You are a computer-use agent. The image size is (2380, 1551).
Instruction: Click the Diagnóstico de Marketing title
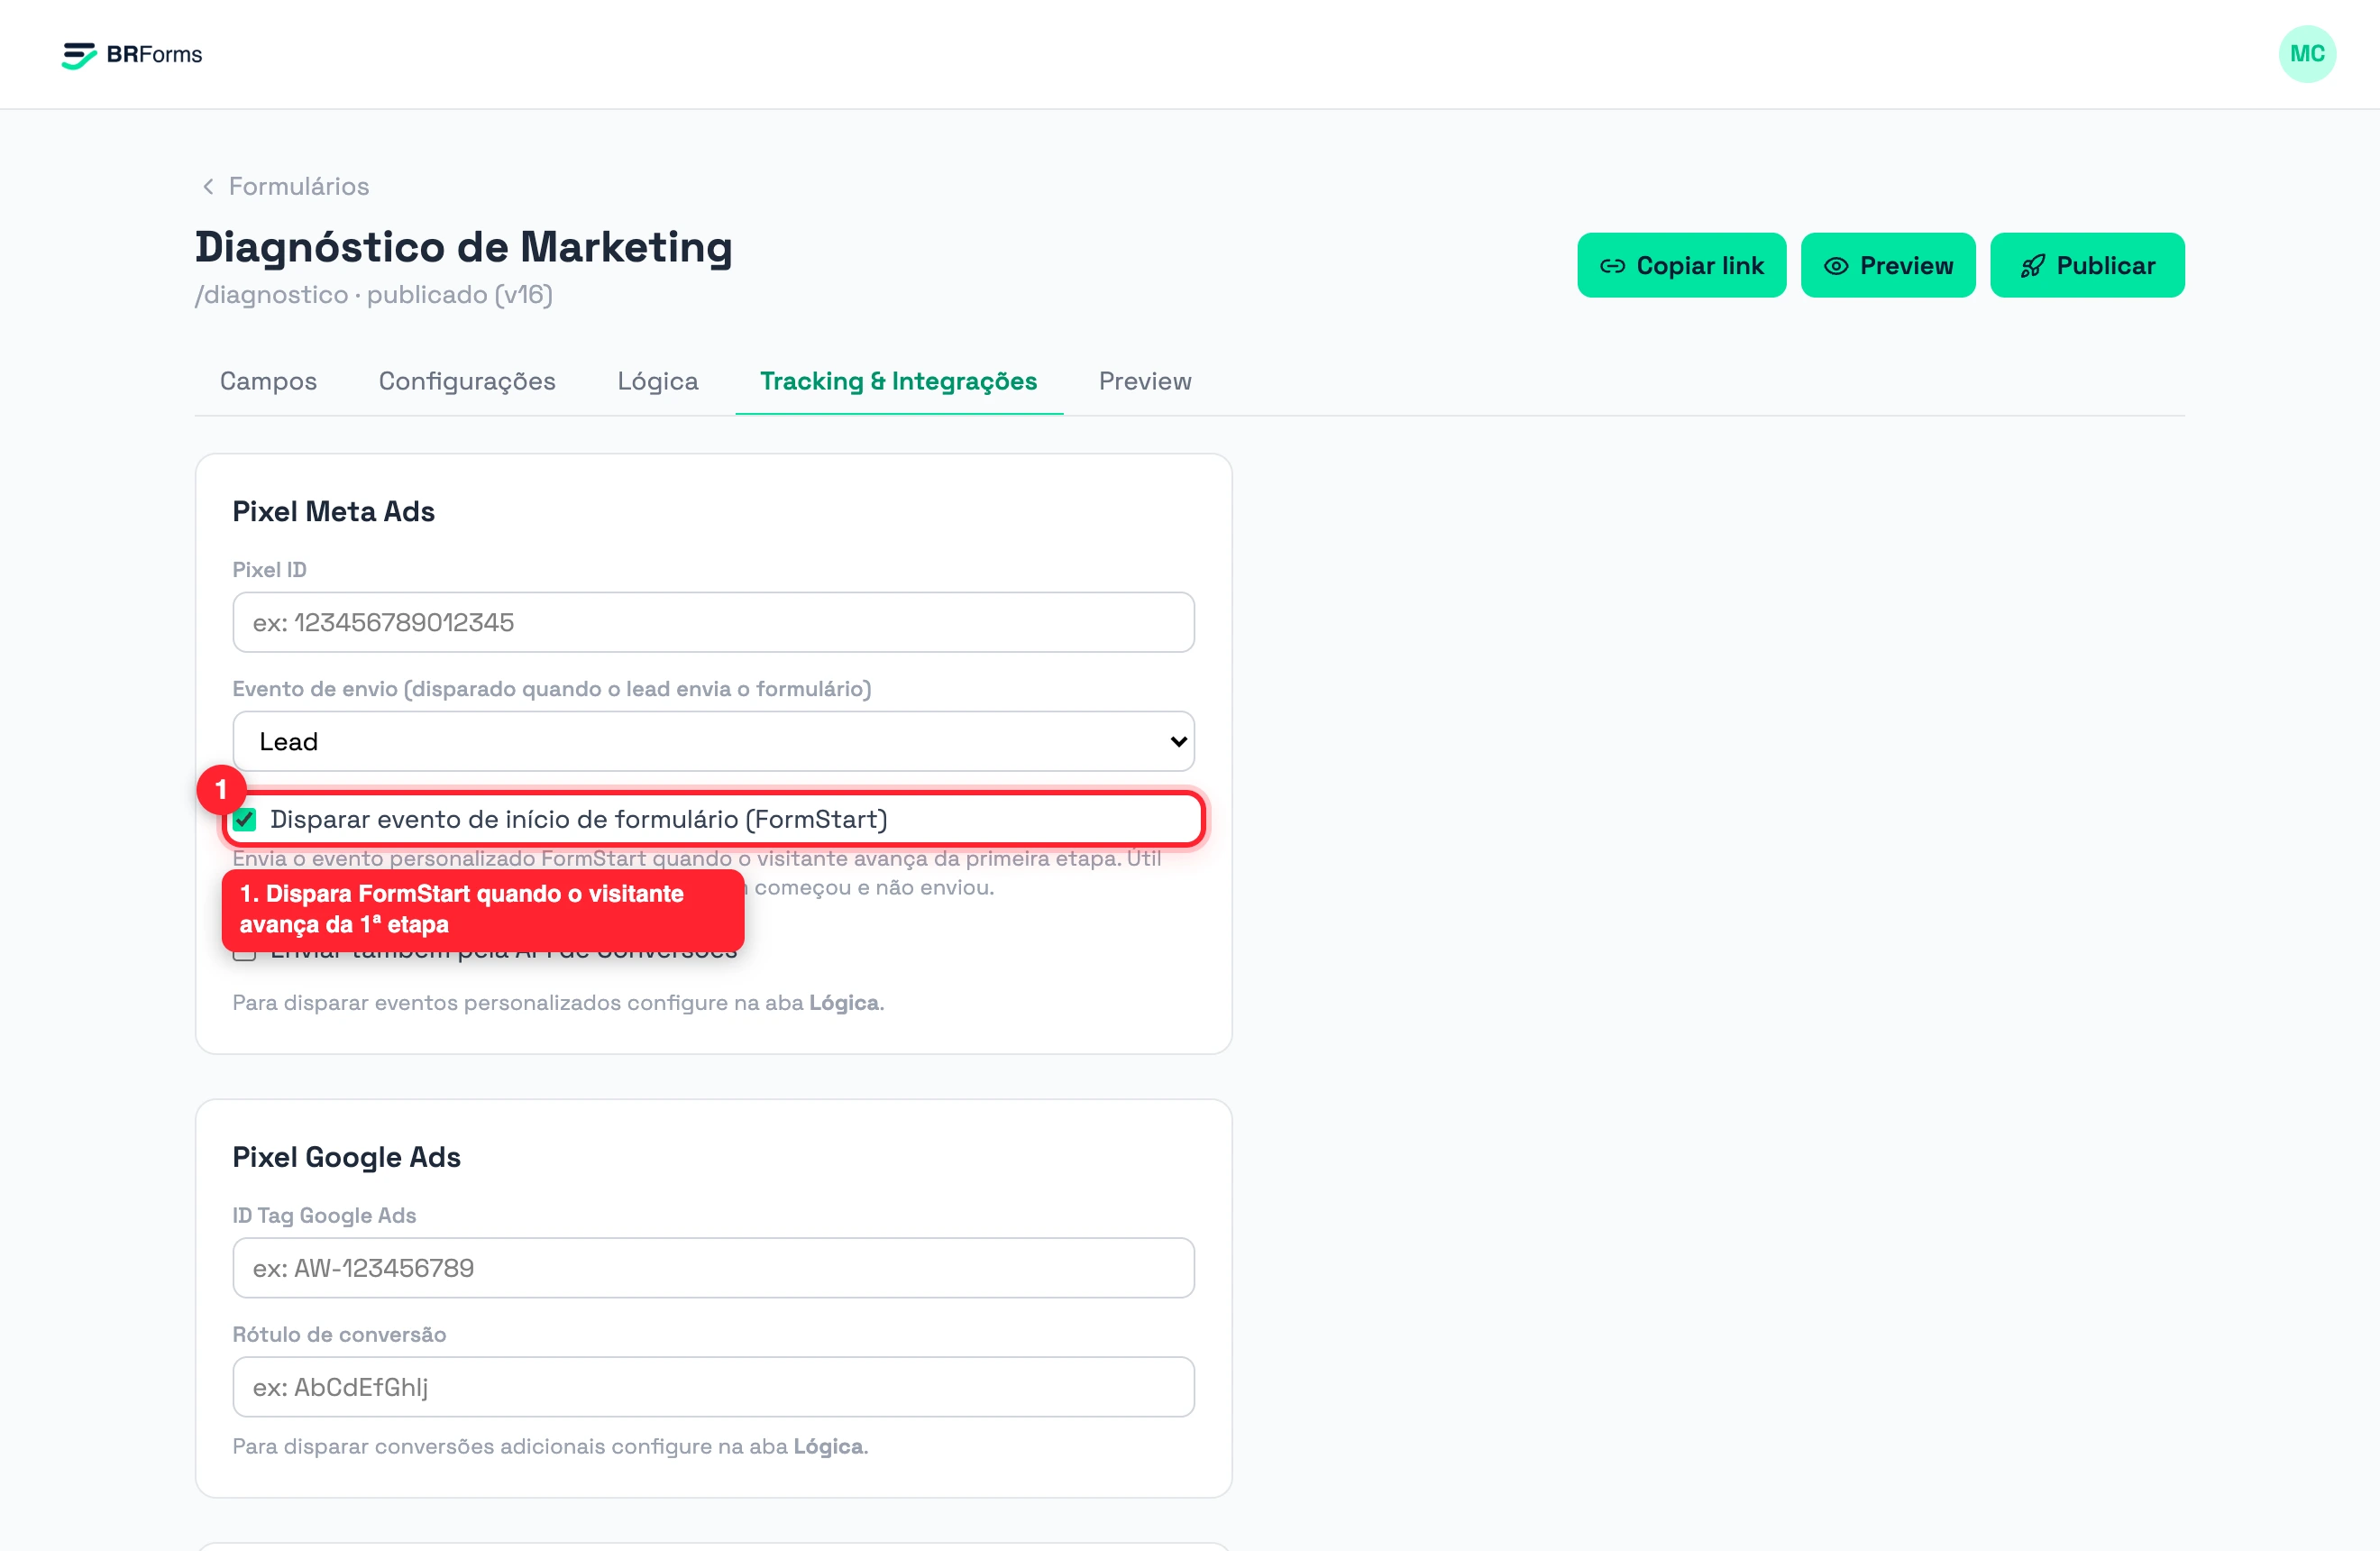point(463,247)
